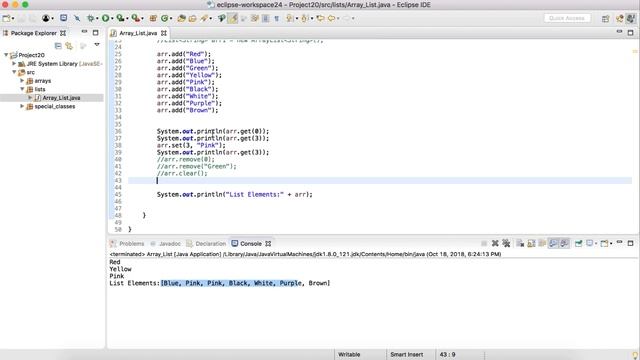Minimize the Package Explorer view
The image size is (640, 360).
pyautogui.click(x=84, y=32)
